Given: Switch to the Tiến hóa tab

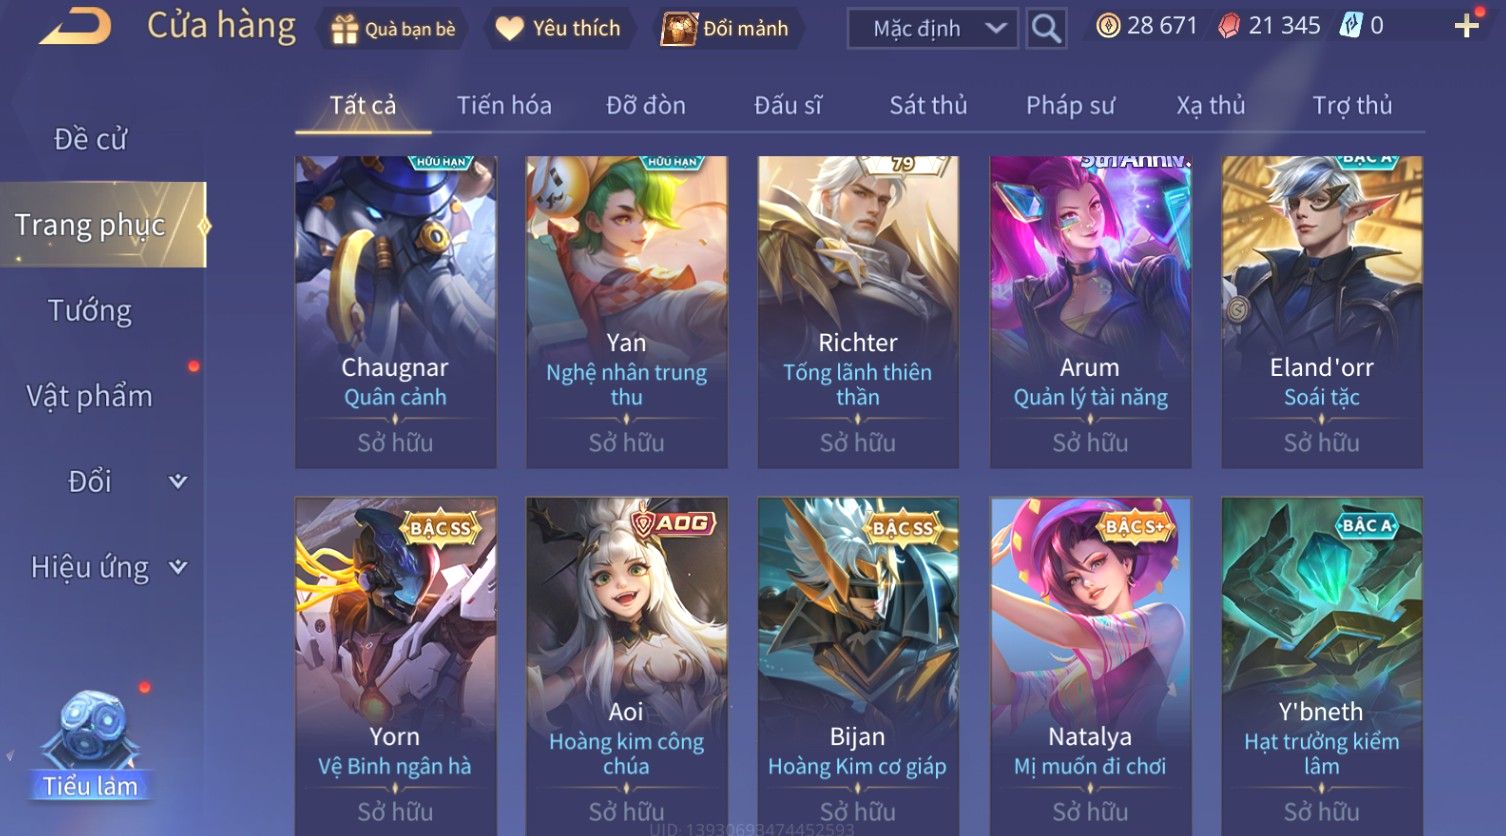Looking at the screenshot, I should (x=504, y=105).
